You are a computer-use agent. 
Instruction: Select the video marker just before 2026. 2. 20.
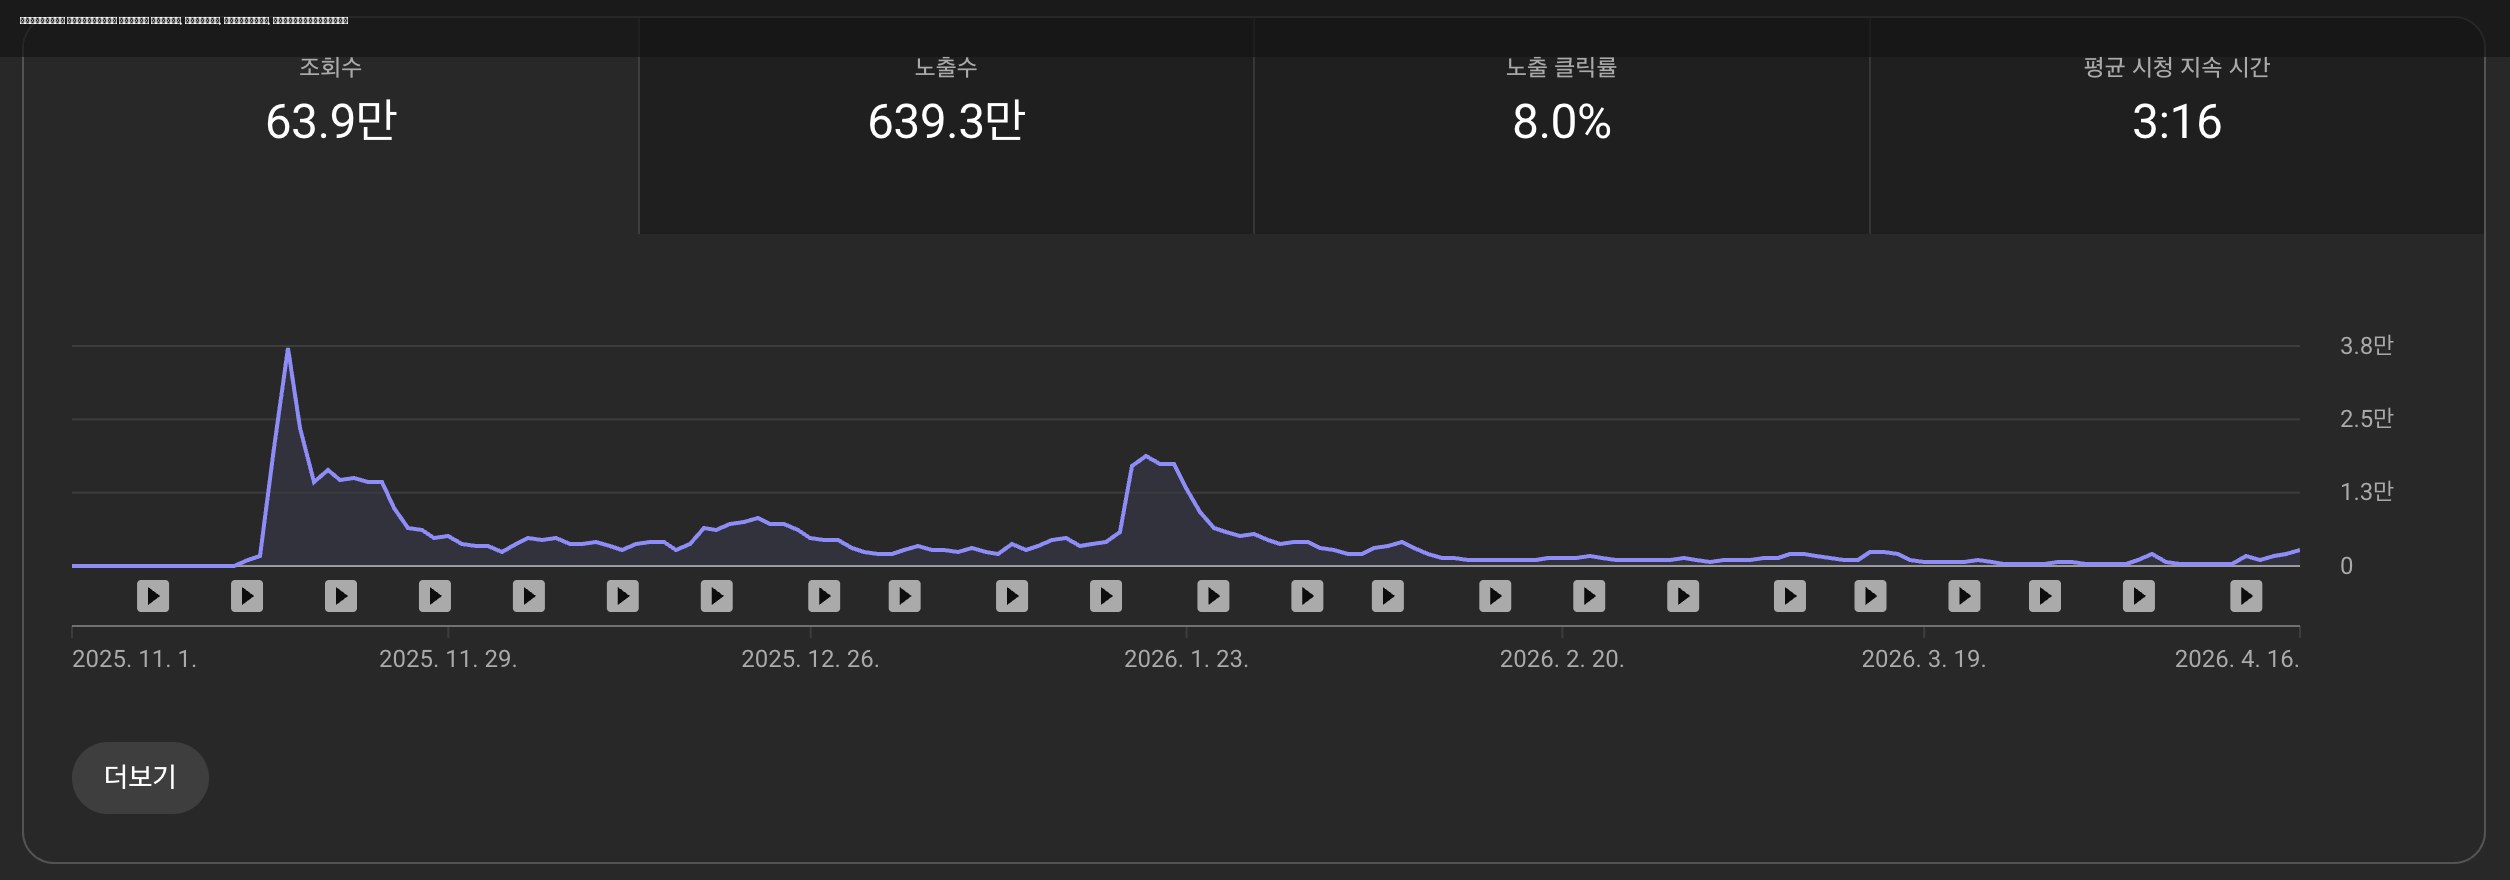click(x=1495, y=597)
